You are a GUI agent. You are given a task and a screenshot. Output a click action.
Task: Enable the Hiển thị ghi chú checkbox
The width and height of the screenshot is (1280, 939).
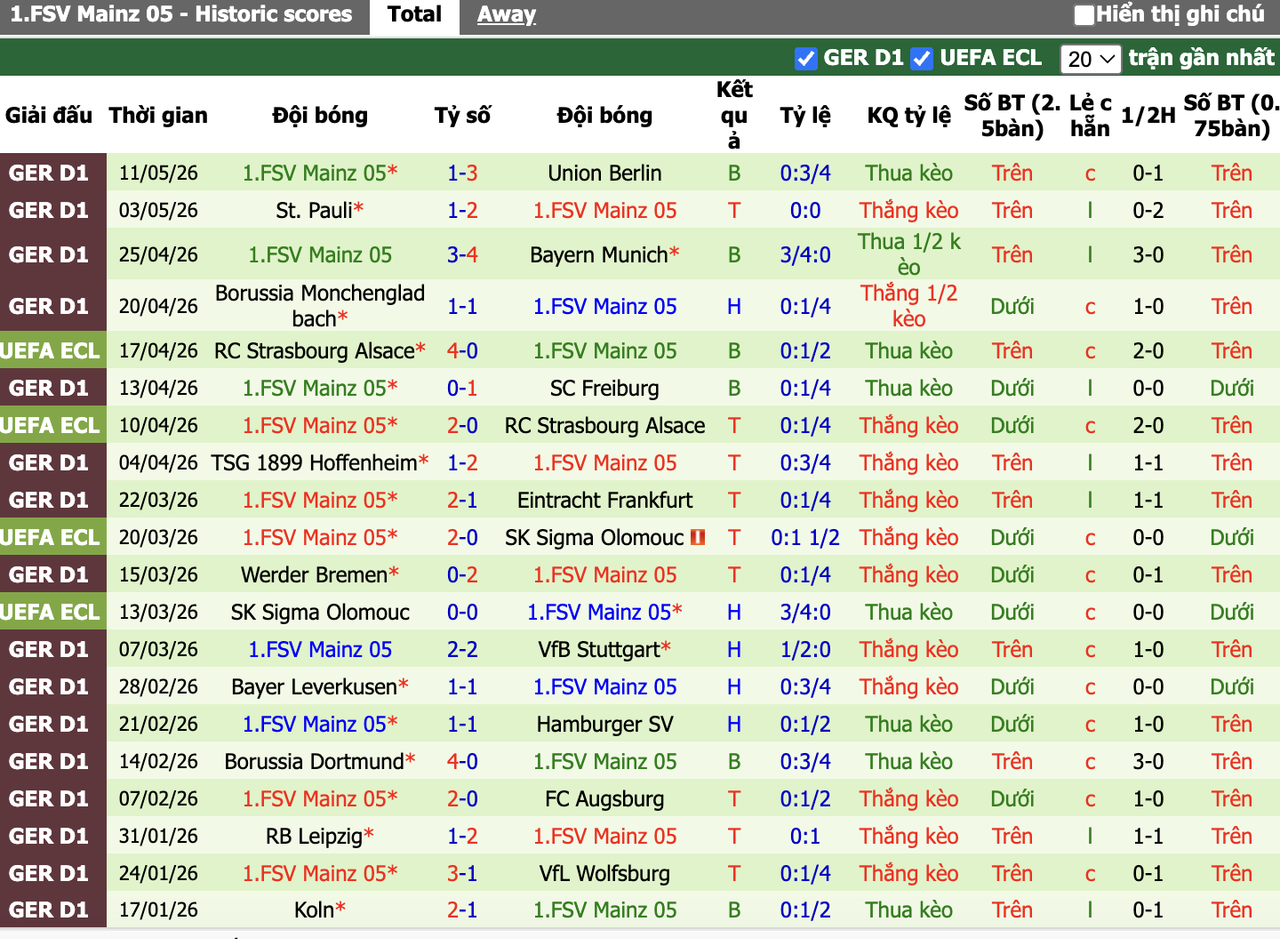pyautogui.click(x=1084, y=15)
